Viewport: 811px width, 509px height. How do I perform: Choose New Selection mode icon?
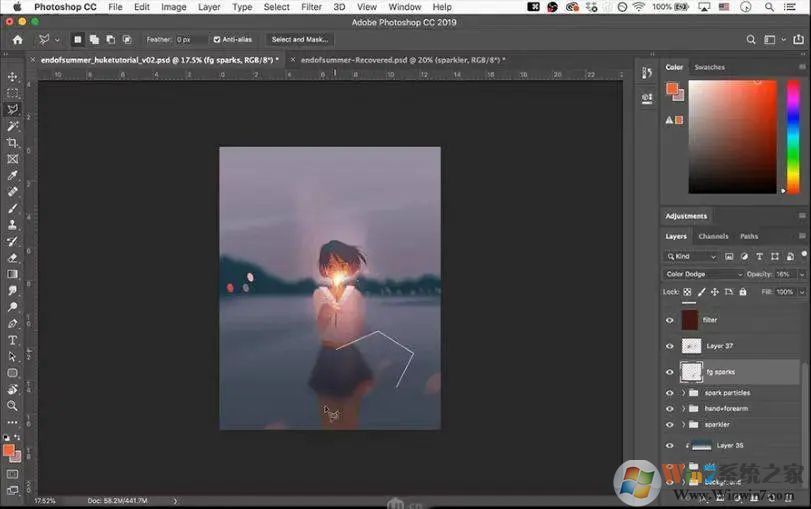click(x=78, y=39)
